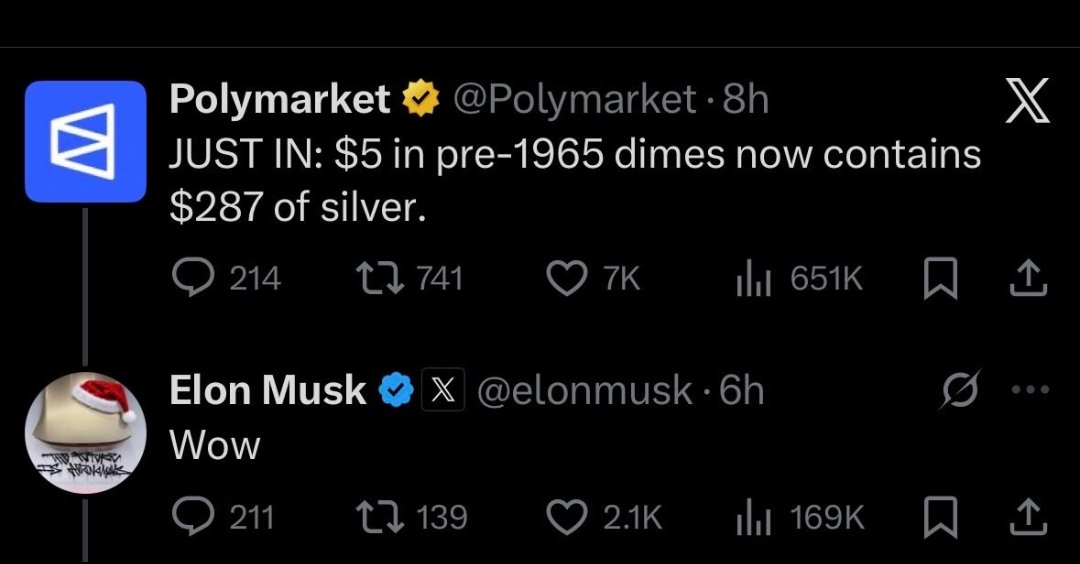View analytics showing 651K views
1080x564 pixels.
pyautogui.click(x=799, y=279)
